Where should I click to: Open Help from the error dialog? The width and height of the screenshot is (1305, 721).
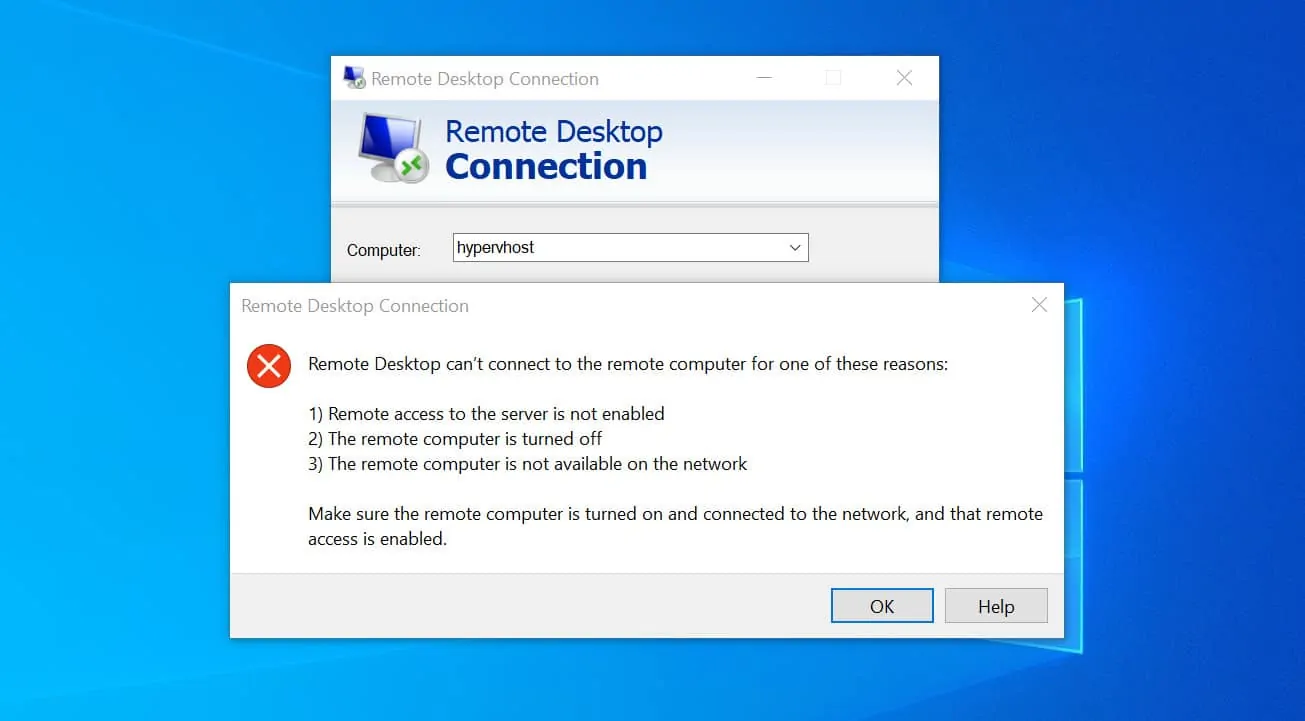[x=995, y=605]
